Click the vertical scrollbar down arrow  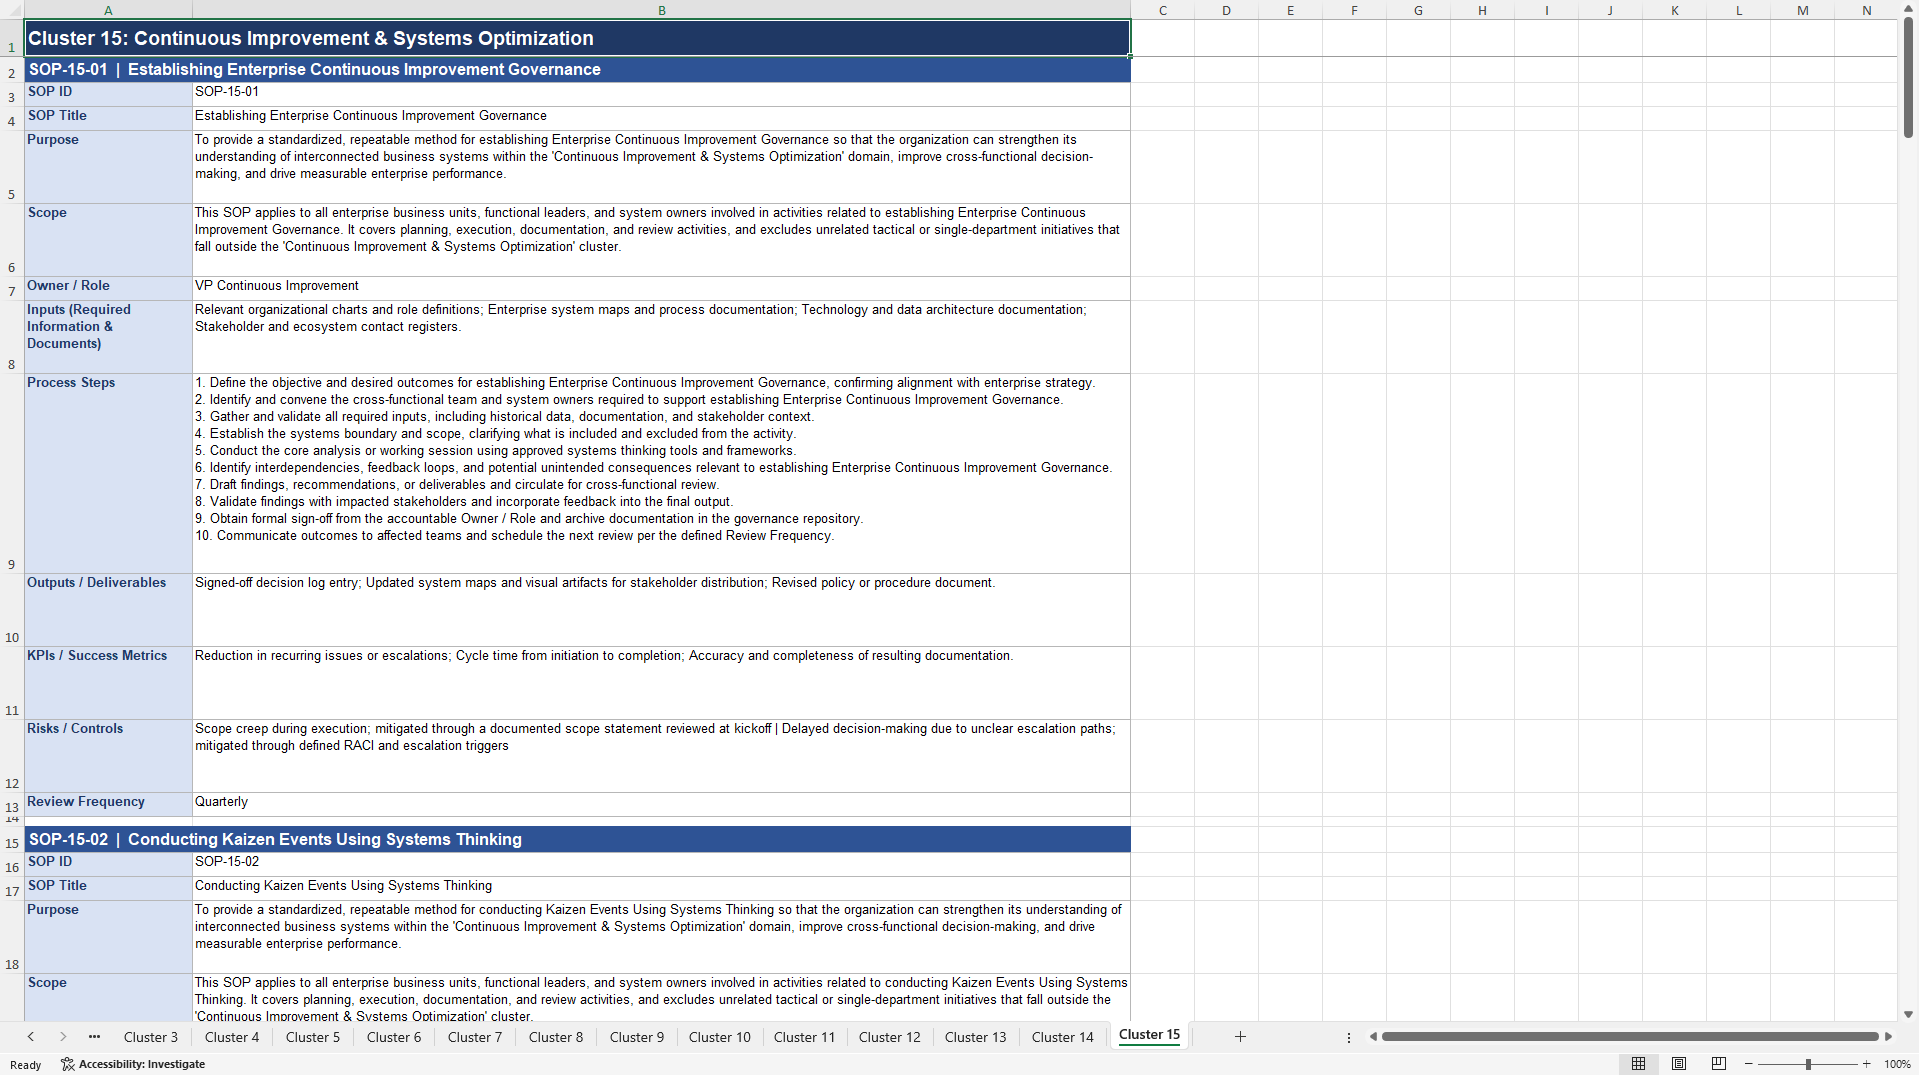coord(1908,1014)
